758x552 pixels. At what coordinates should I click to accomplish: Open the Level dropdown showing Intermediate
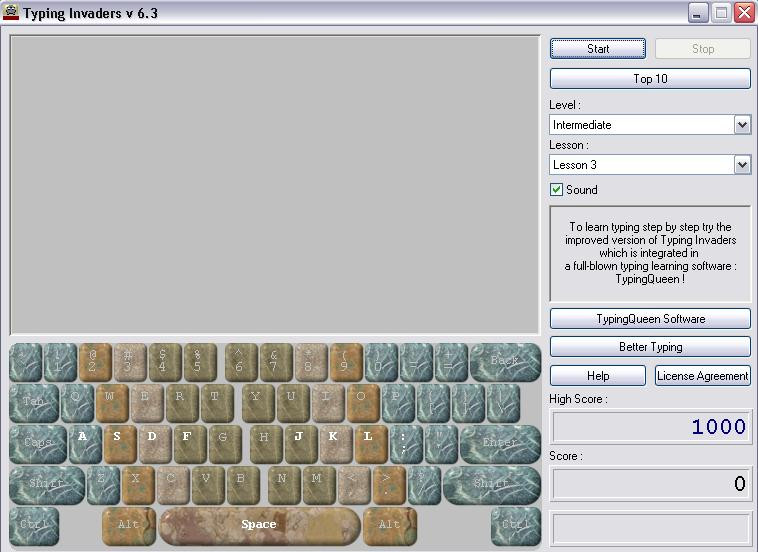tap(743, 125)
